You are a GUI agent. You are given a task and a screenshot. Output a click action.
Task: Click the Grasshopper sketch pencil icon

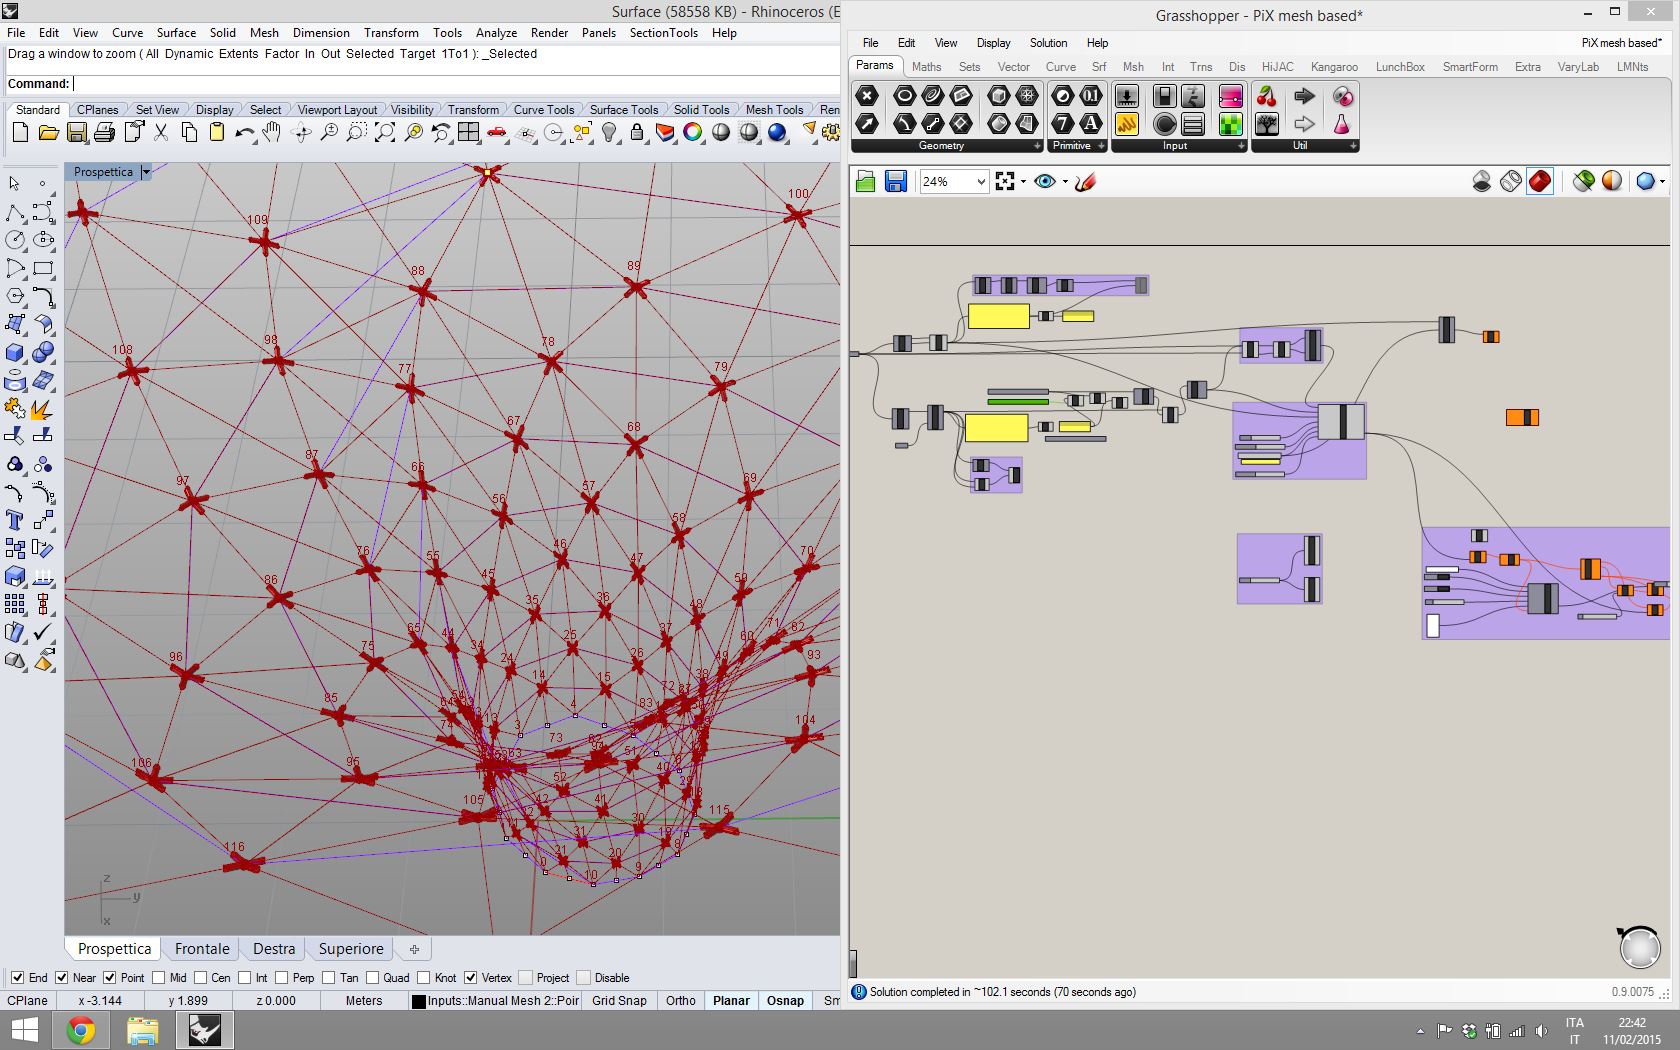click(1085, 181)
